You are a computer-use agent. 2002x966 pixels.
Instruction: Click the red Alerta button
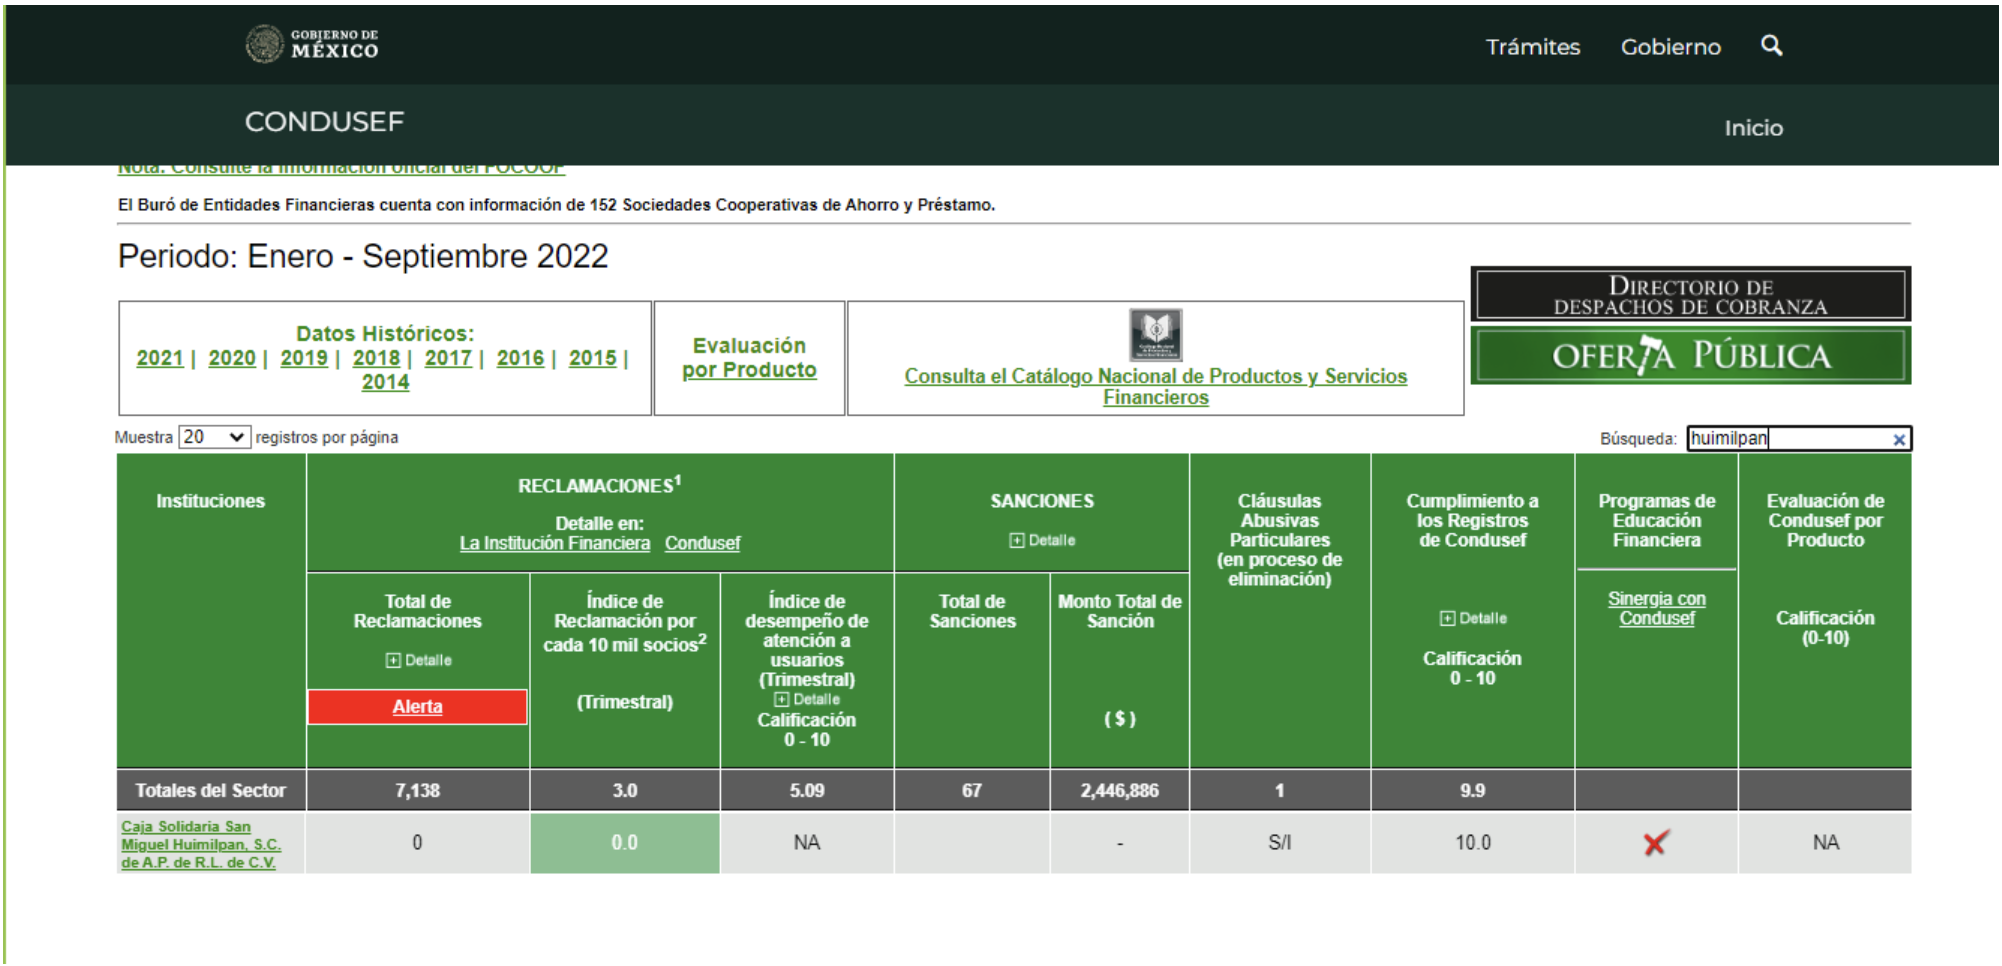tap(417, 707)
